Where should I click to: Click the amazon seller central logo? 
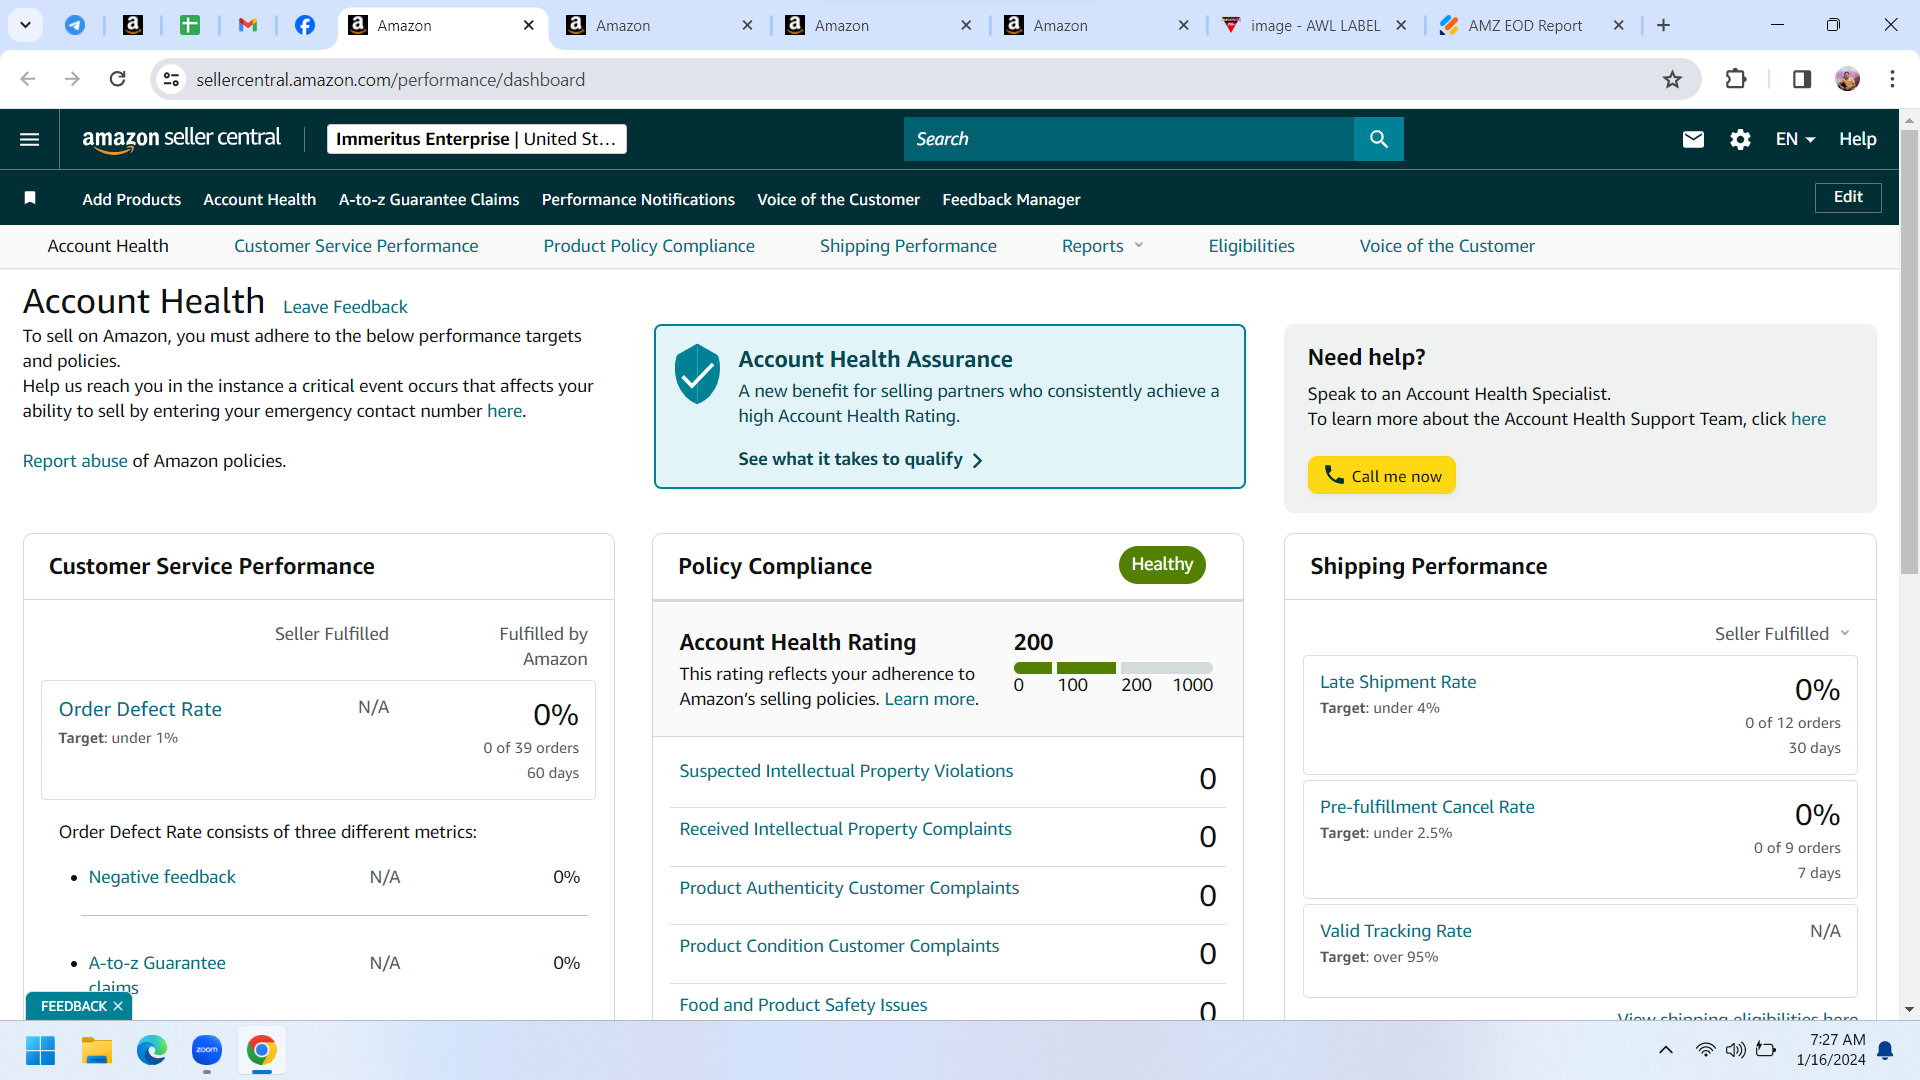181,139
